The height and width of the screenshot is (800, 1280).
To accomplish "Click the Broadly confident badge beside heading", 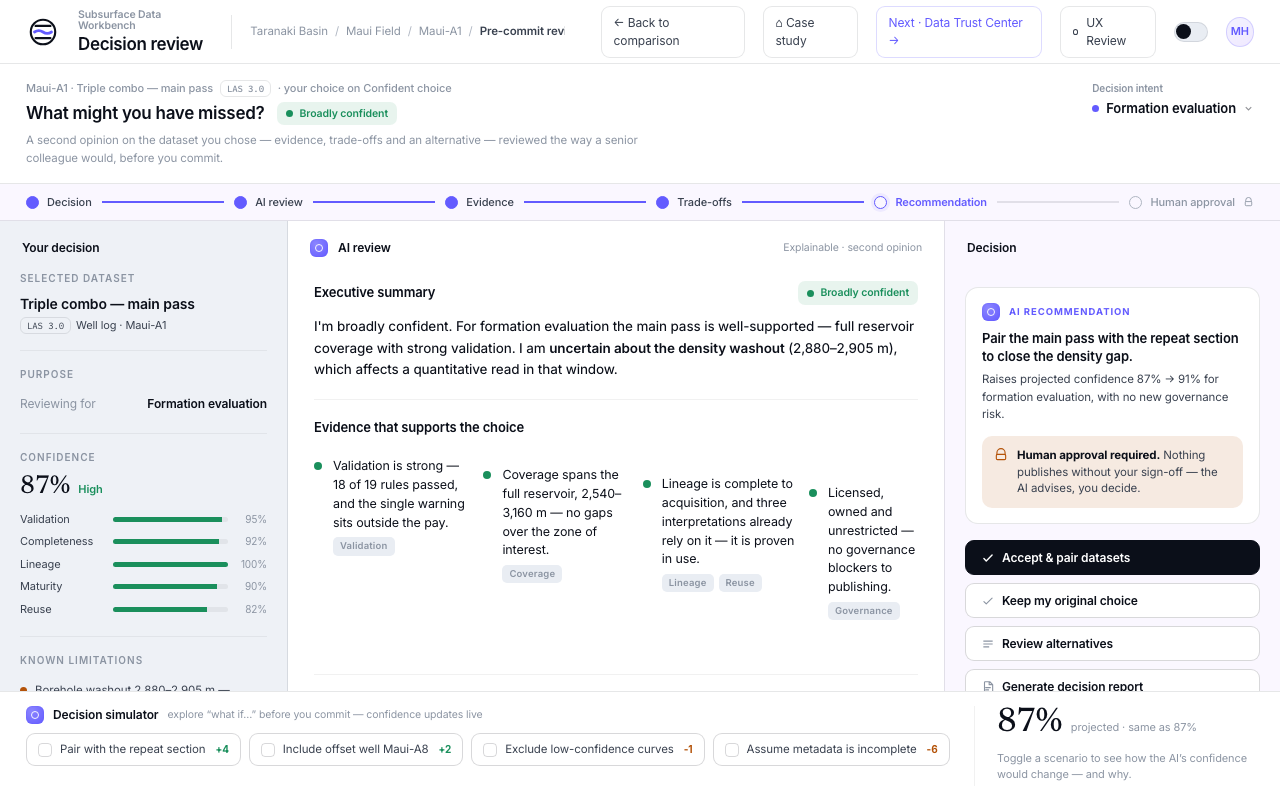I will click(x=337, y=113).
